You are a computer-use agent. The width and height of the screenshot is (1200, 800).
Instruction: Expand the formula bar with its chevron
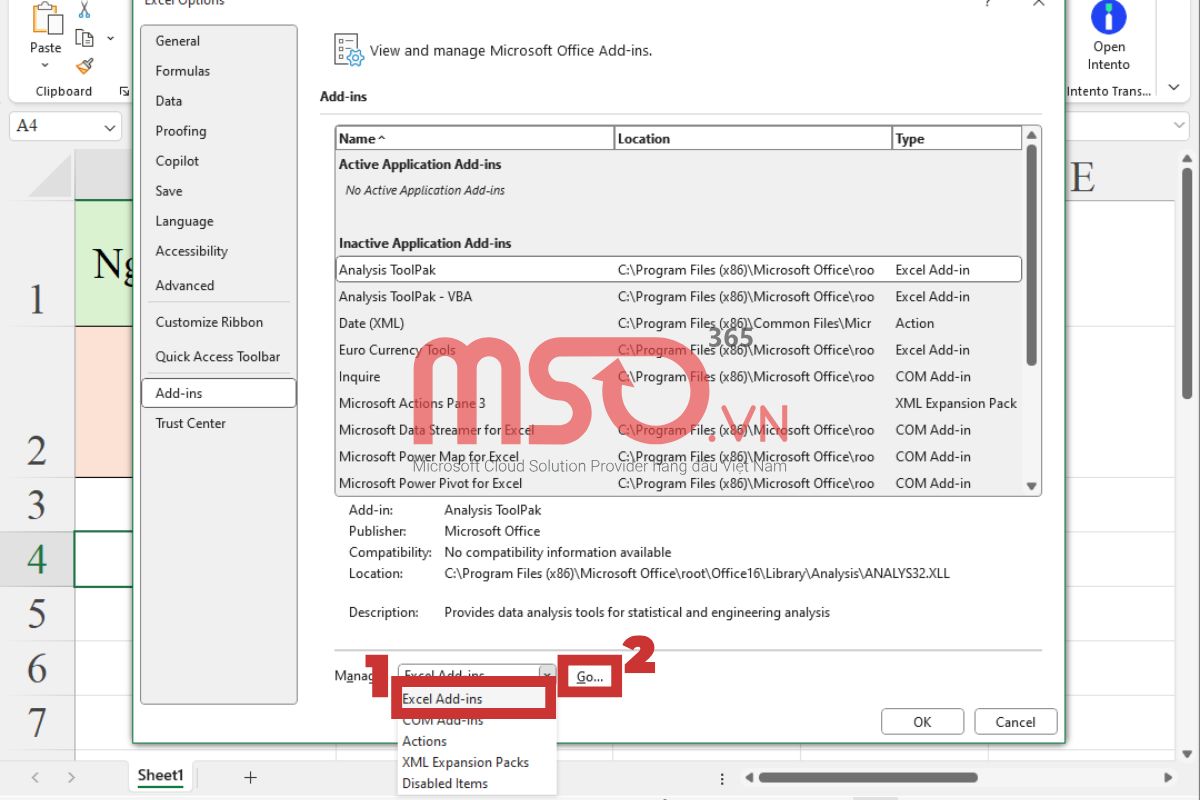[1181, 126]
